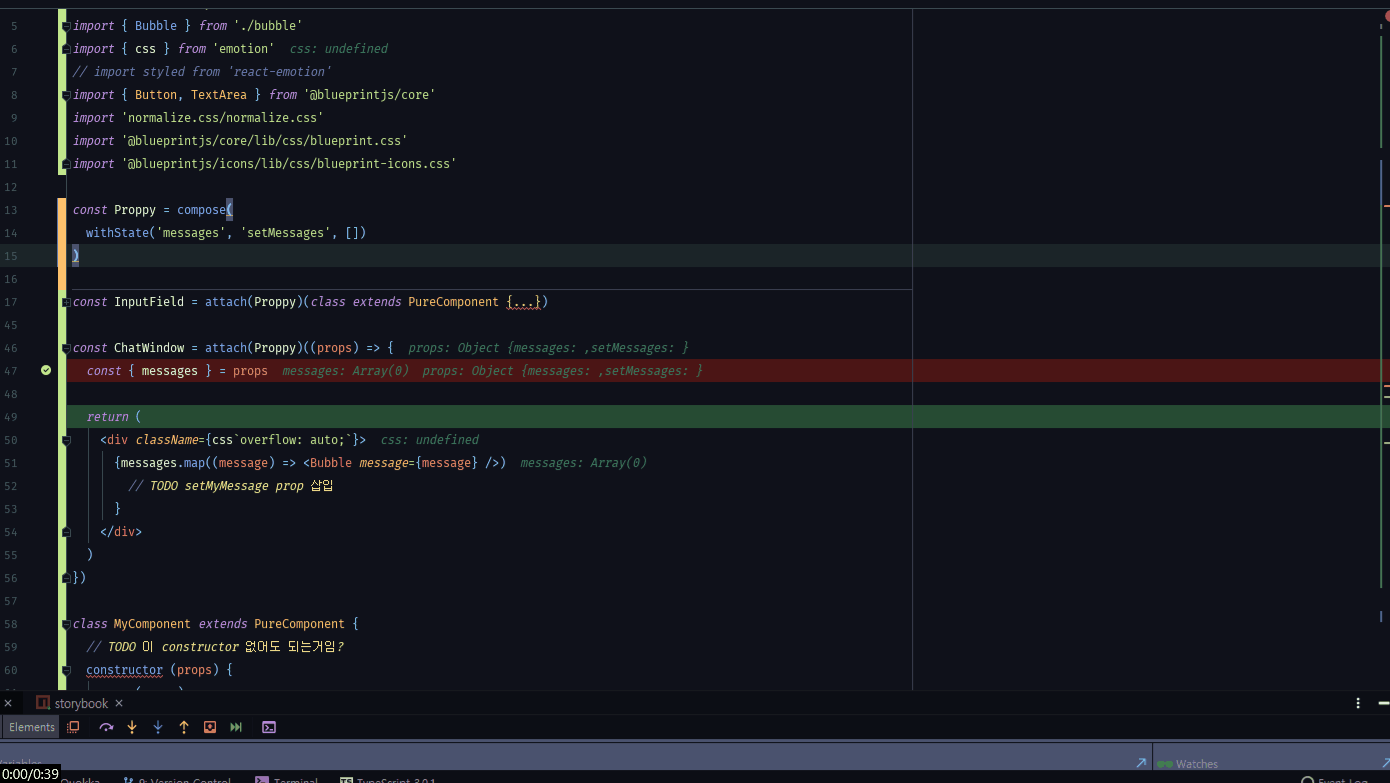Open the TypeScript 3.0.1 tool window

pos(388,780)
